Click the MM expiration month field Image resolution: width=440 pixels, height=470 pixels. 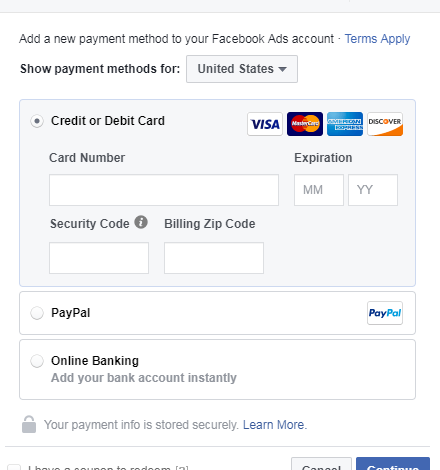point(319,190)
